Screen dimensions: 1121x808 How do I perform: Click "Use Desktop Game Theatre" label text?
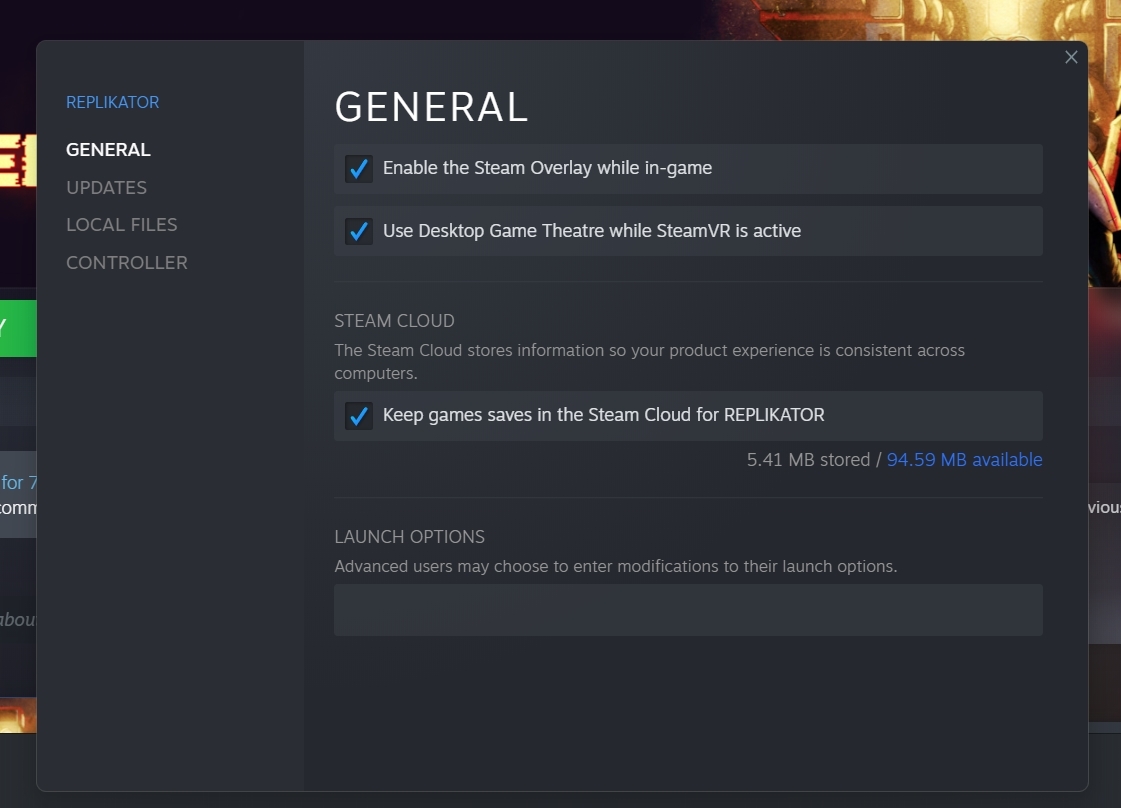pyautogui.click(x=591, y=231)
